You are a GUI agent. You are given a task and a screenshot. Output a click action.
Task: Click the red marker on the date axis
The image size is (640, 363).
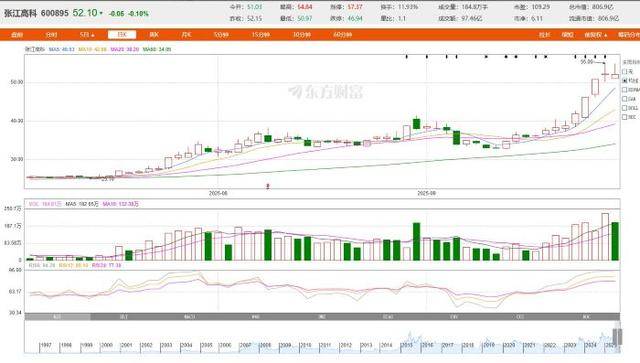268,186
